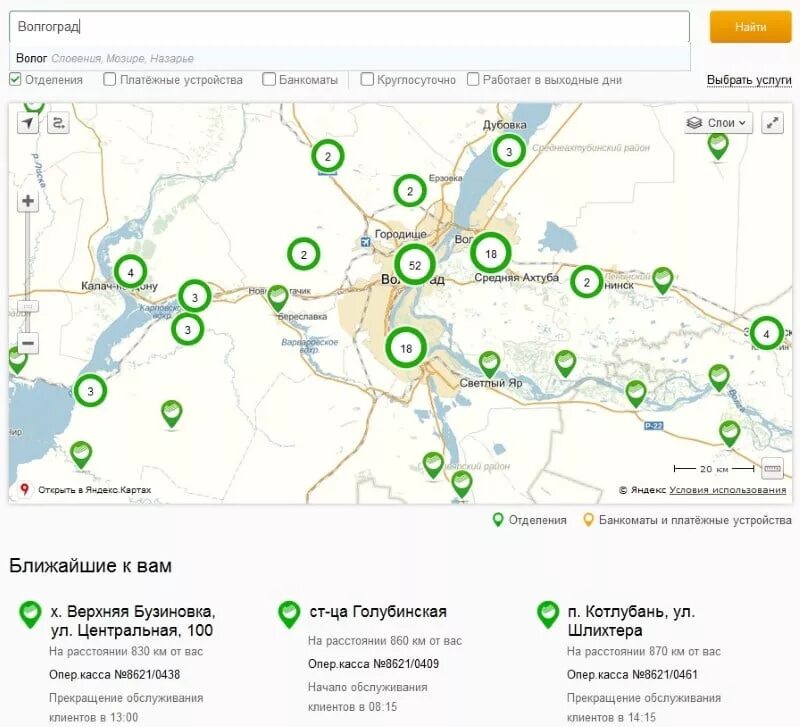Open the 3 cluster at Дубовка

click(509, 151)
